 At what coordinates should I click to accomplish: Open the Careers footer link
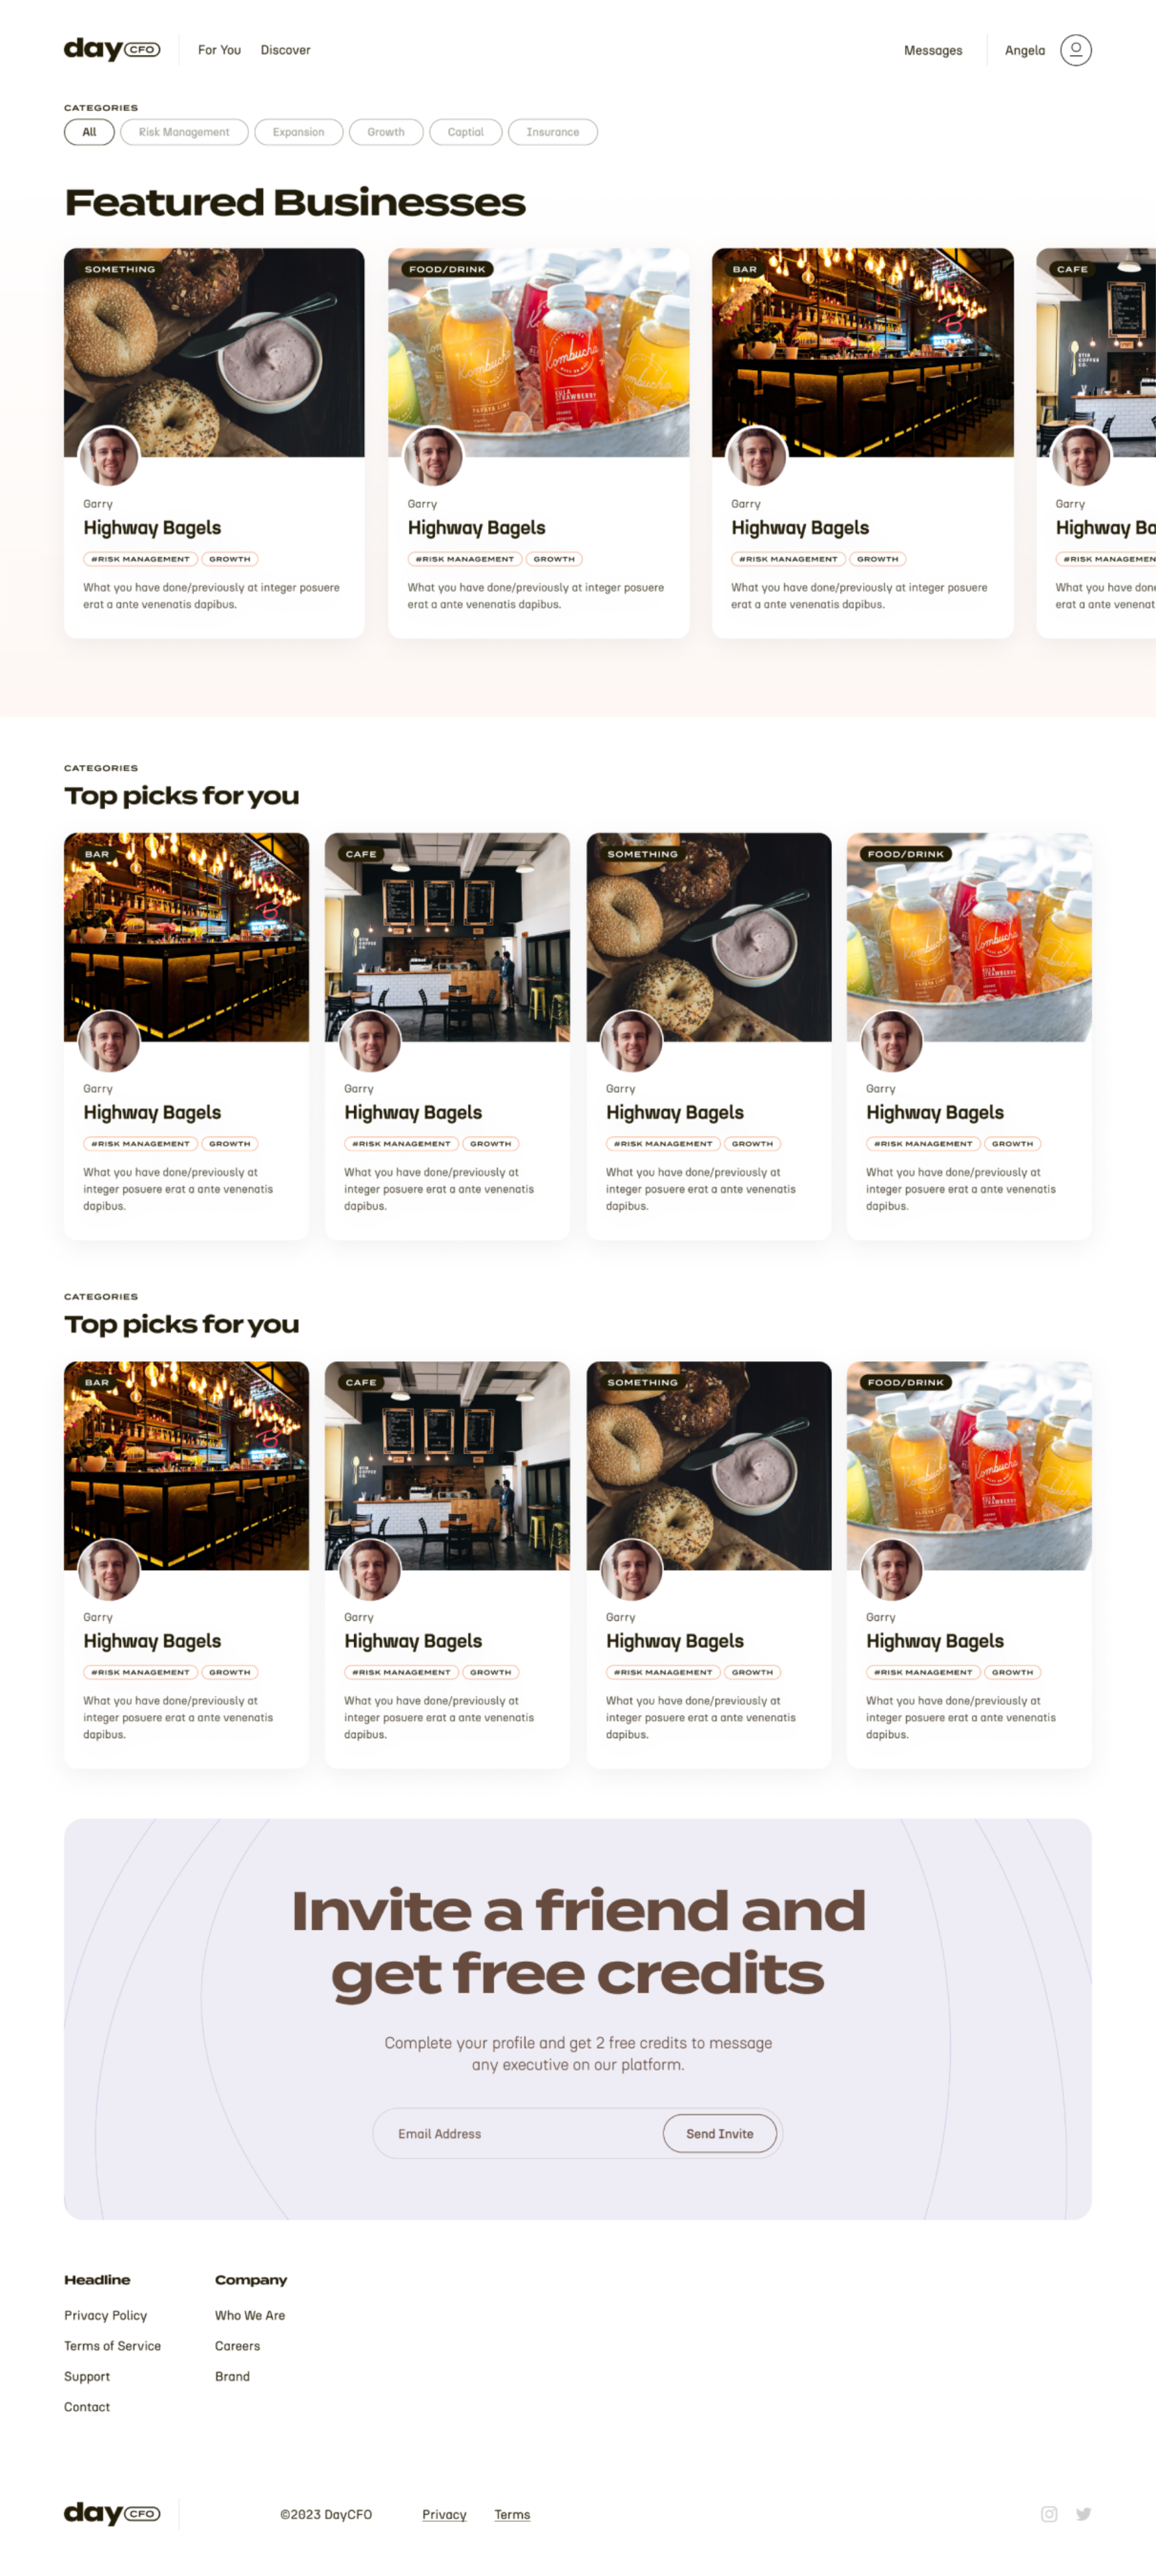pyautogui.click(x=237, y=2345)
